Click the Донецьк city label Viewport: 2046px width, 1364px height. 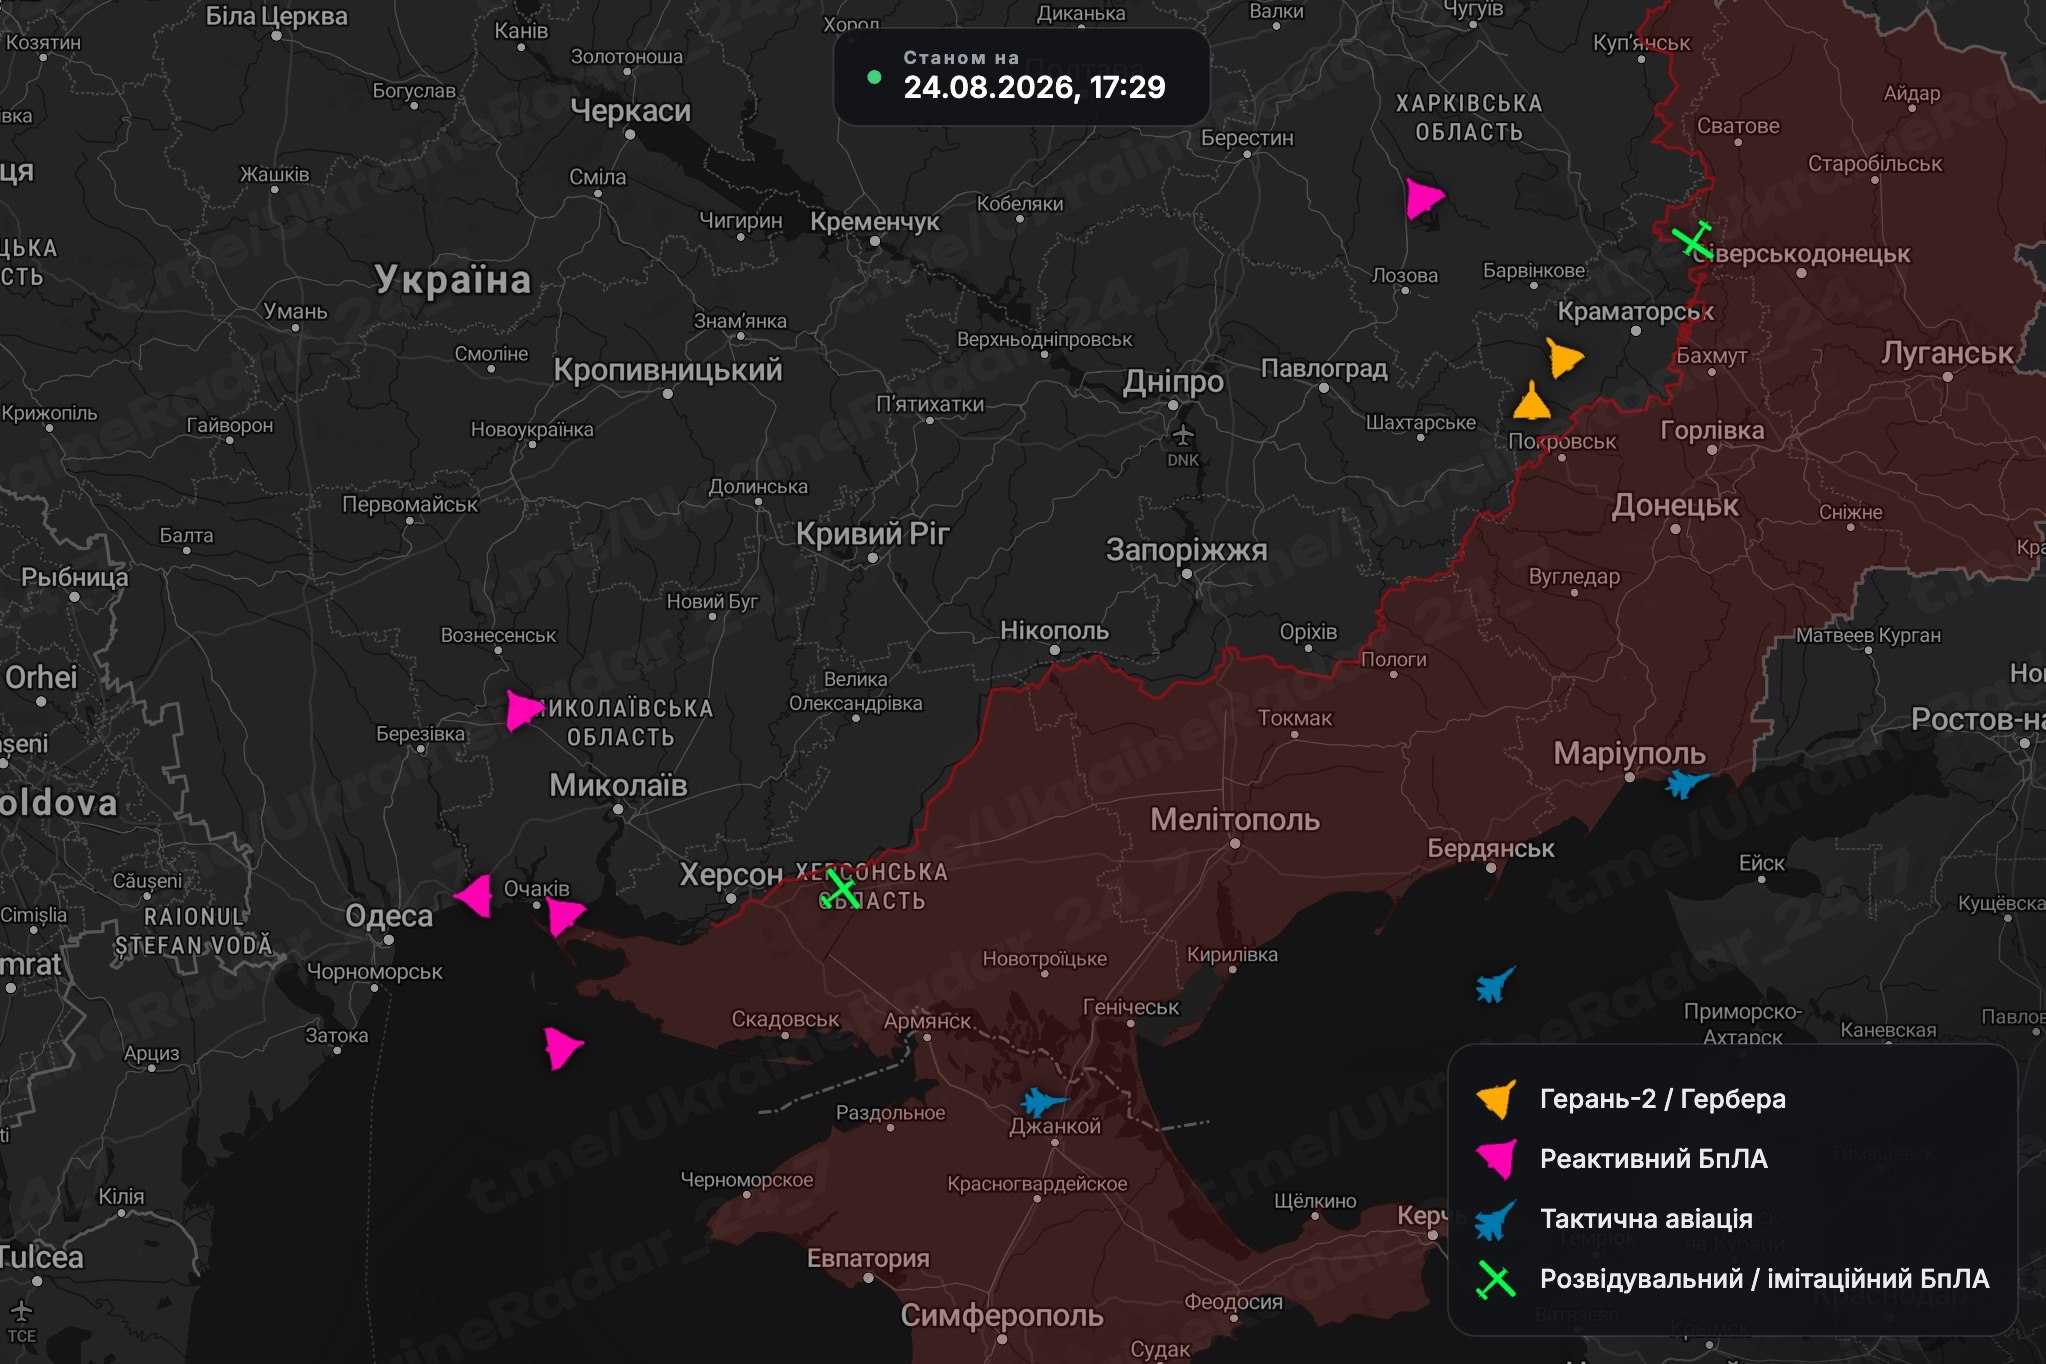1675,506
